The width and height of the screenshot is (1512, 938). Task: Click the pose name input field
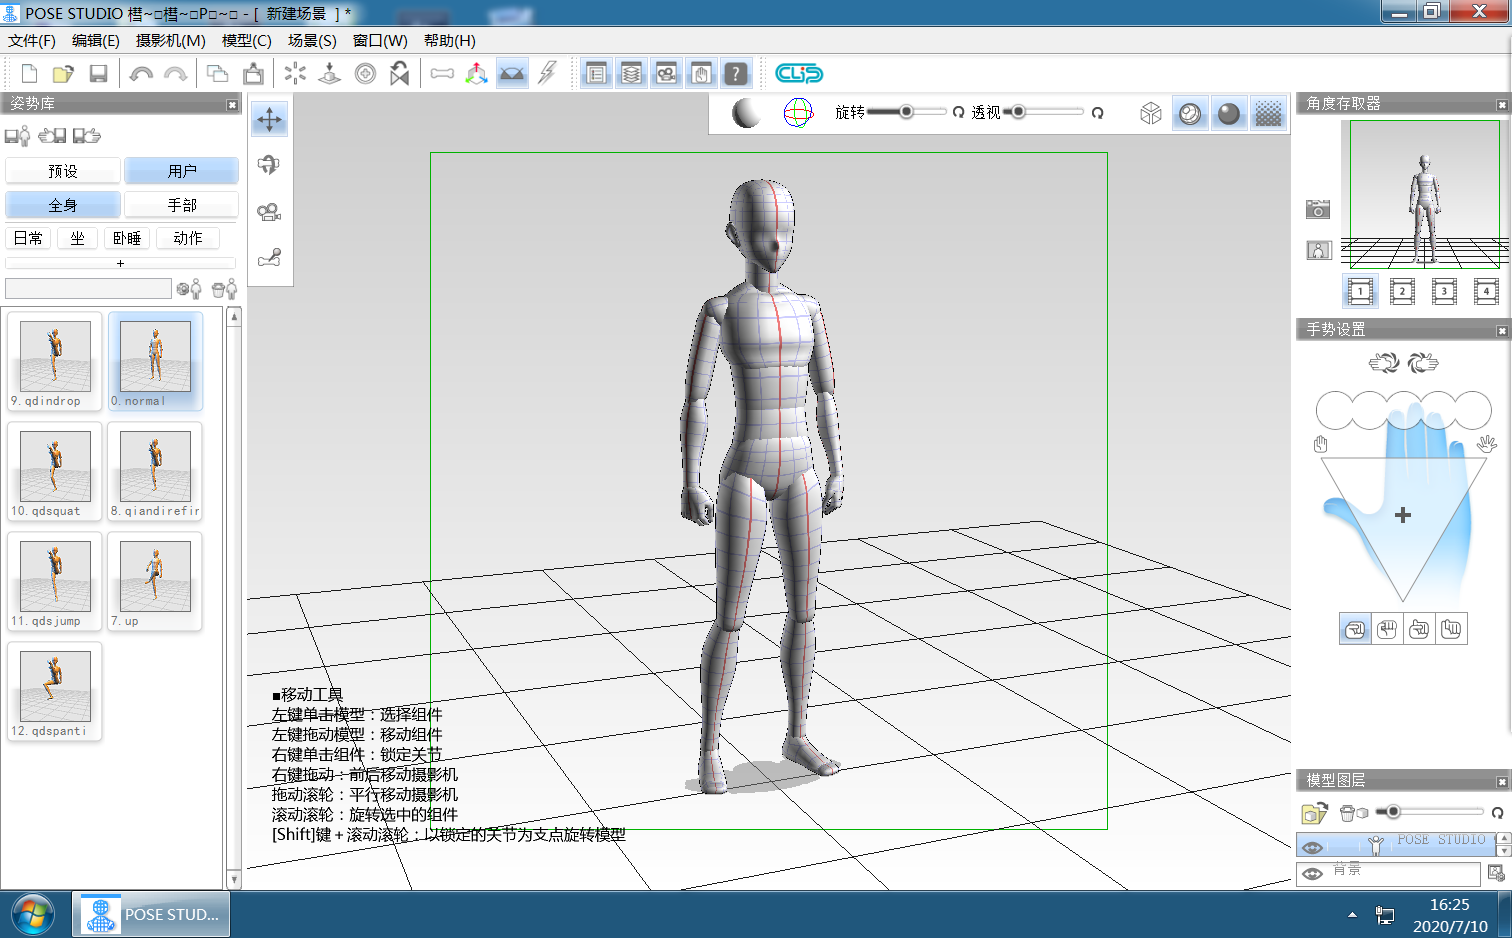(x=88, y=289)
